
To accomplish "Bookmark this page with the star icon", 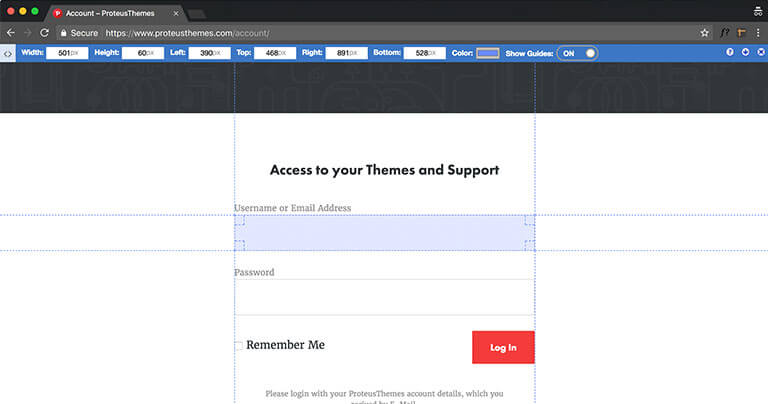I will [704, 33].
